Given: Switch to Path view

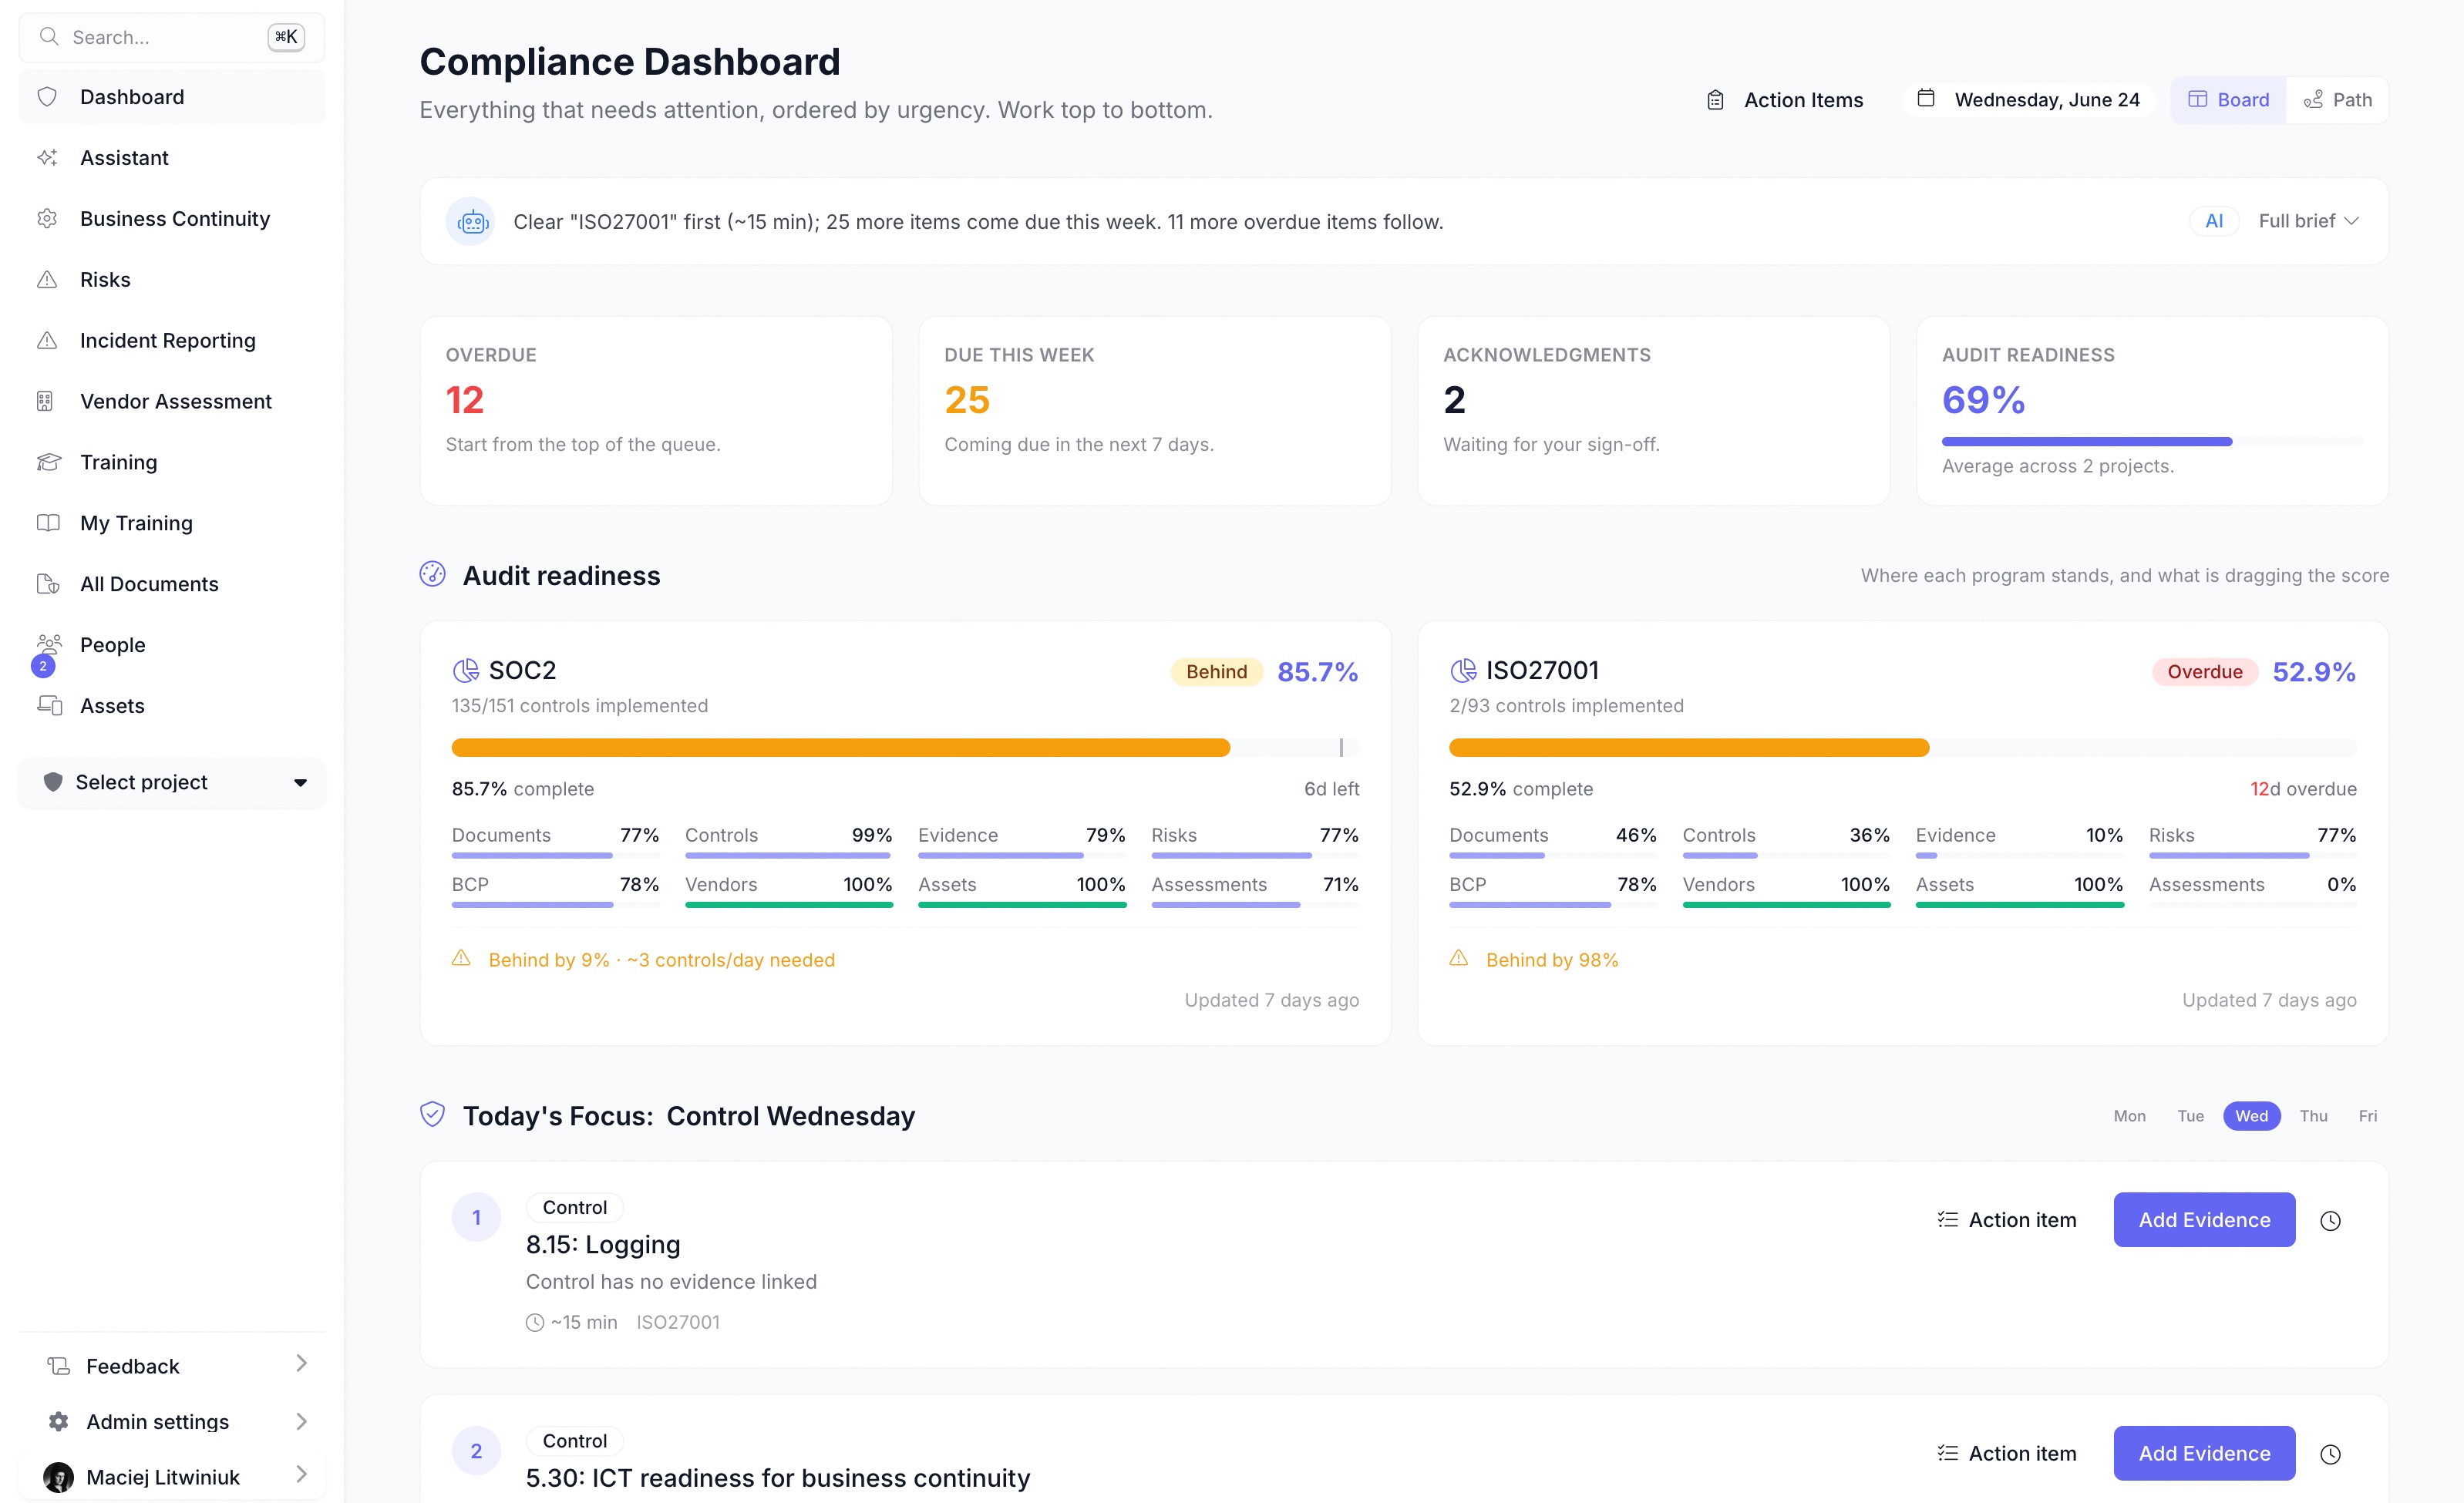Looking at the screenshot, I should point(2338,100).
